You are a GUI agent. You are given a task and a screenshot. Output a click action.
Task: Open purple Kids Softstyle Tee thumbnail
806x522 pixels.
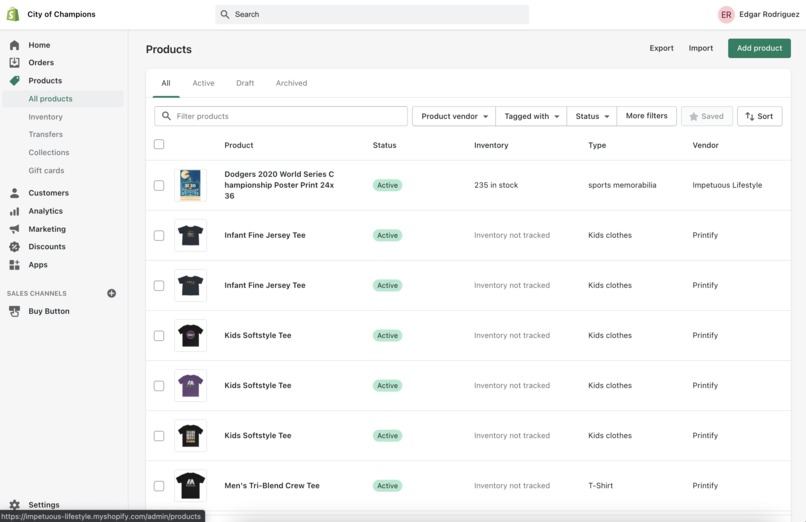click(x=190, y=385)
